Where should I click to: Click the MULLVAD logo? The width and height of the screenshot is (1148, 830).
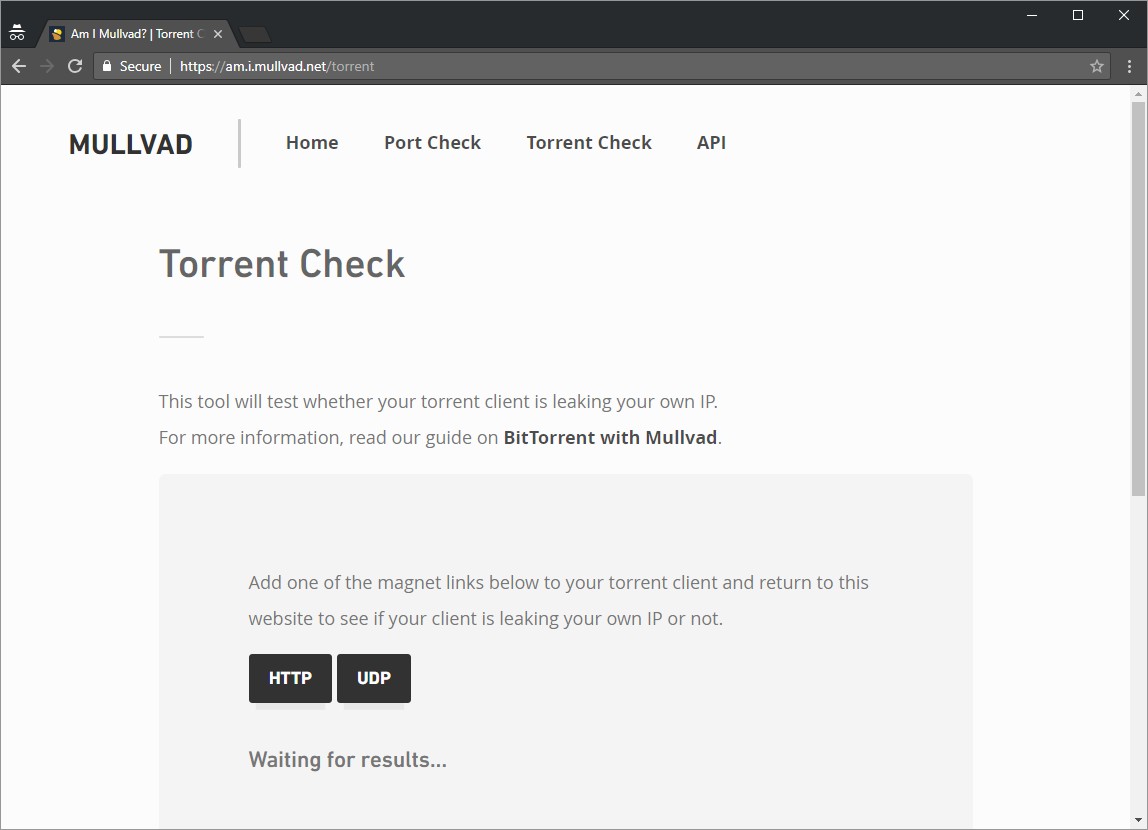(x=130, y=144)
